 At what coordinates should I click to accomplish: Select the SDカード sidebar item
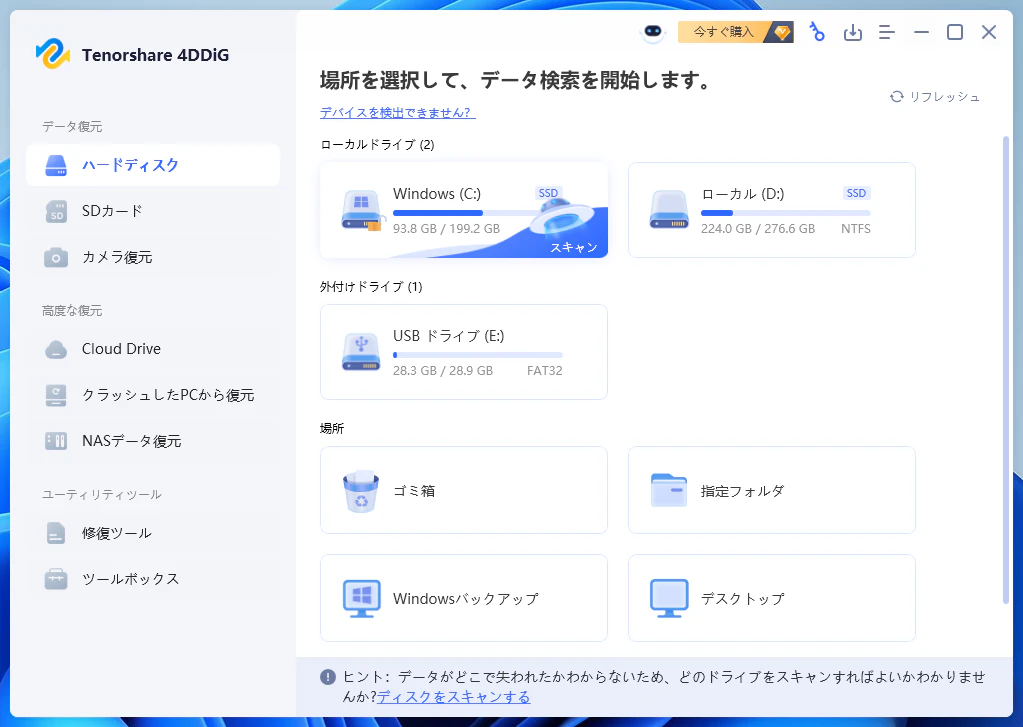point(153,211)
